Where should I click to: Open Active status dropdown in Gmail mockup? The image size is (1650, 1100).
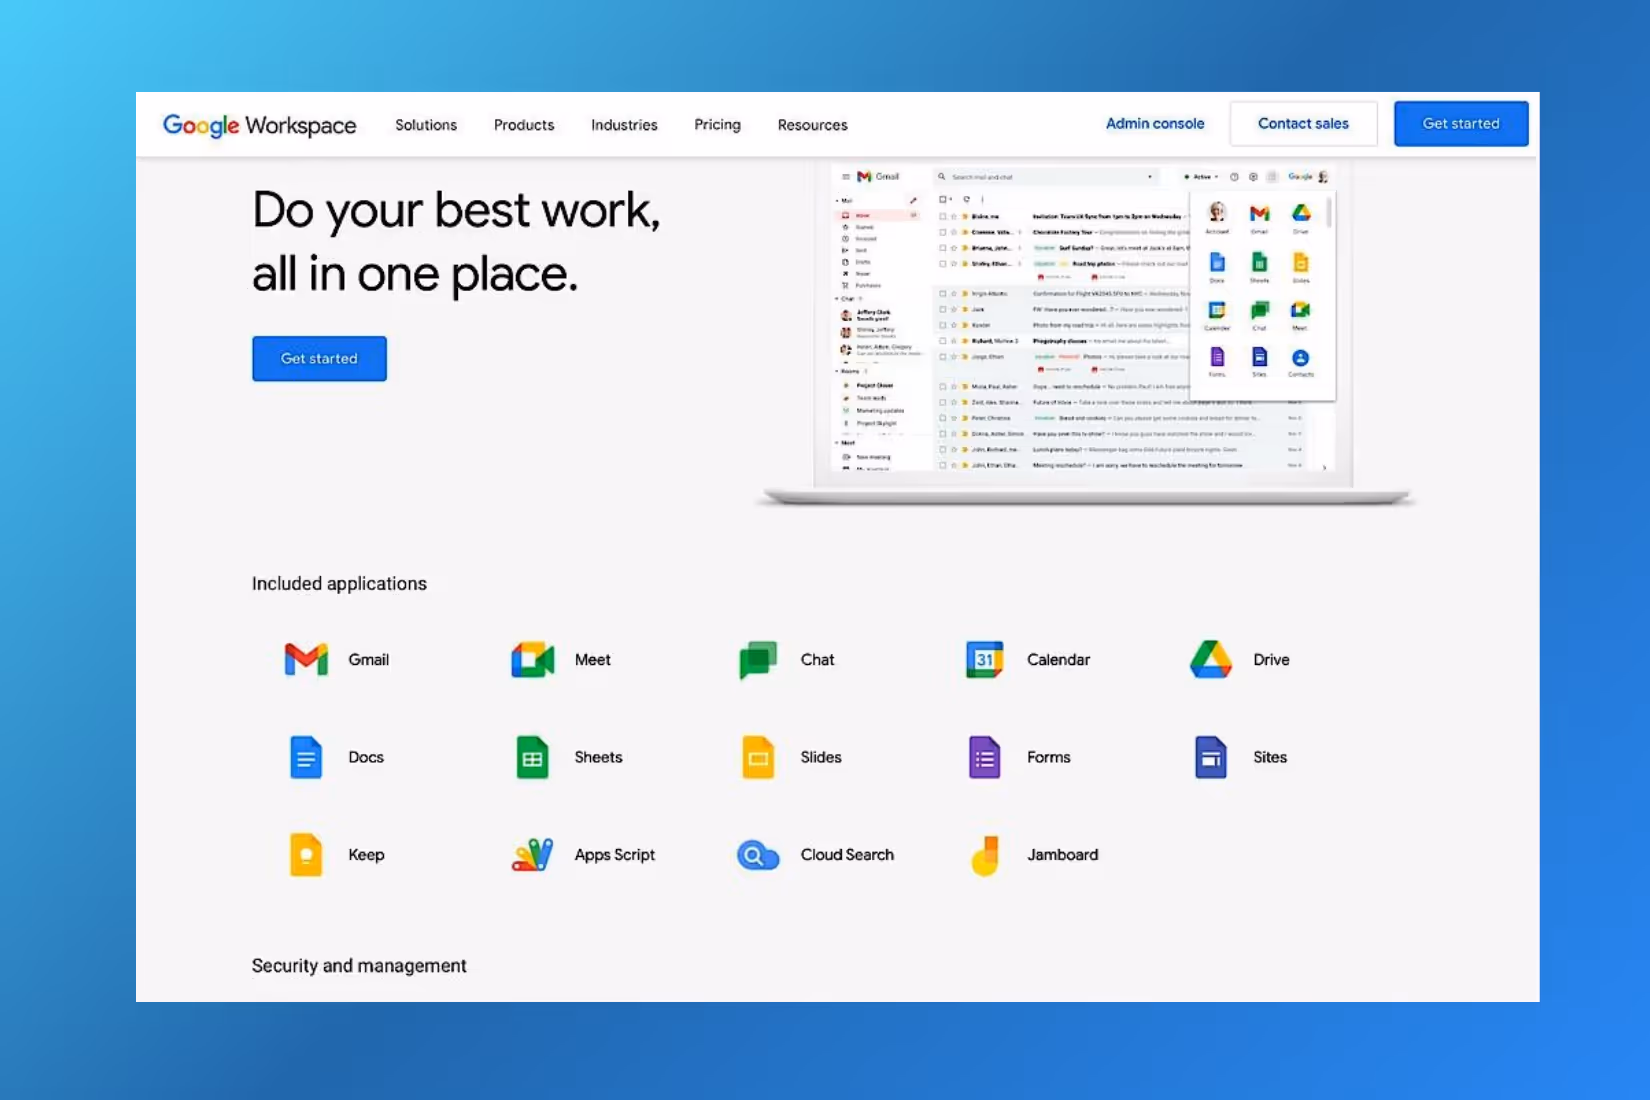(x=1201, y=177)
